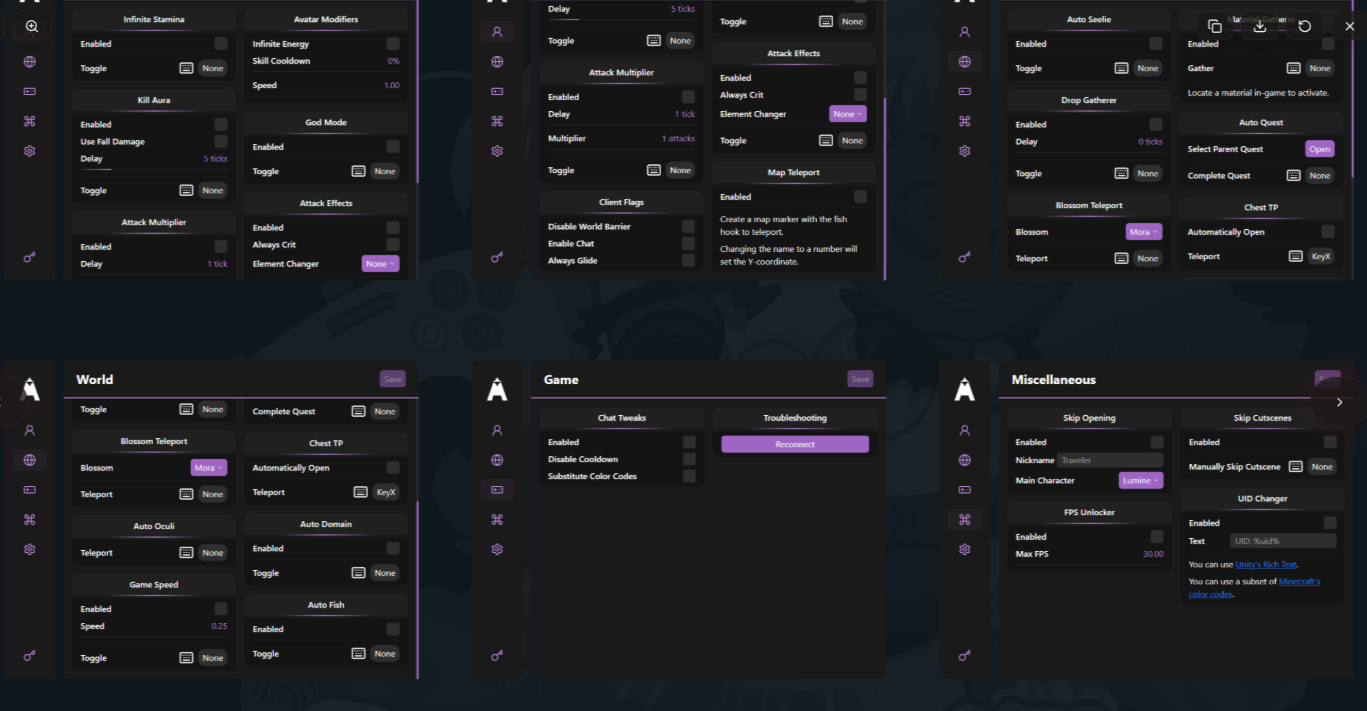
Task: Click the zoom-in magnifier icon
Action: [32, 27]
